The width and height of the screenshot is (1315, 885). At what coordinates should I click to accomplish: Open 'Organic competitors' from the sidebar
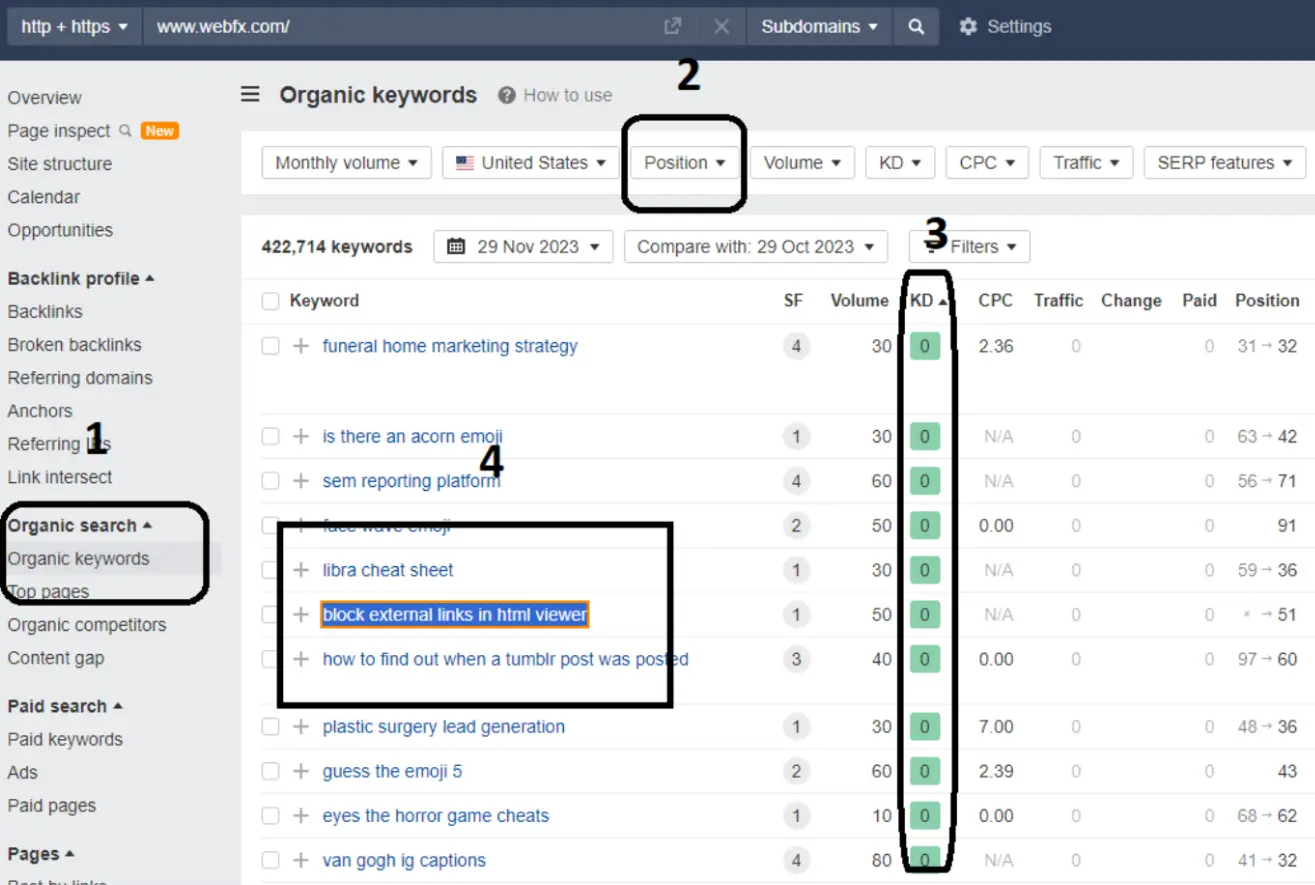coord(86,624)
